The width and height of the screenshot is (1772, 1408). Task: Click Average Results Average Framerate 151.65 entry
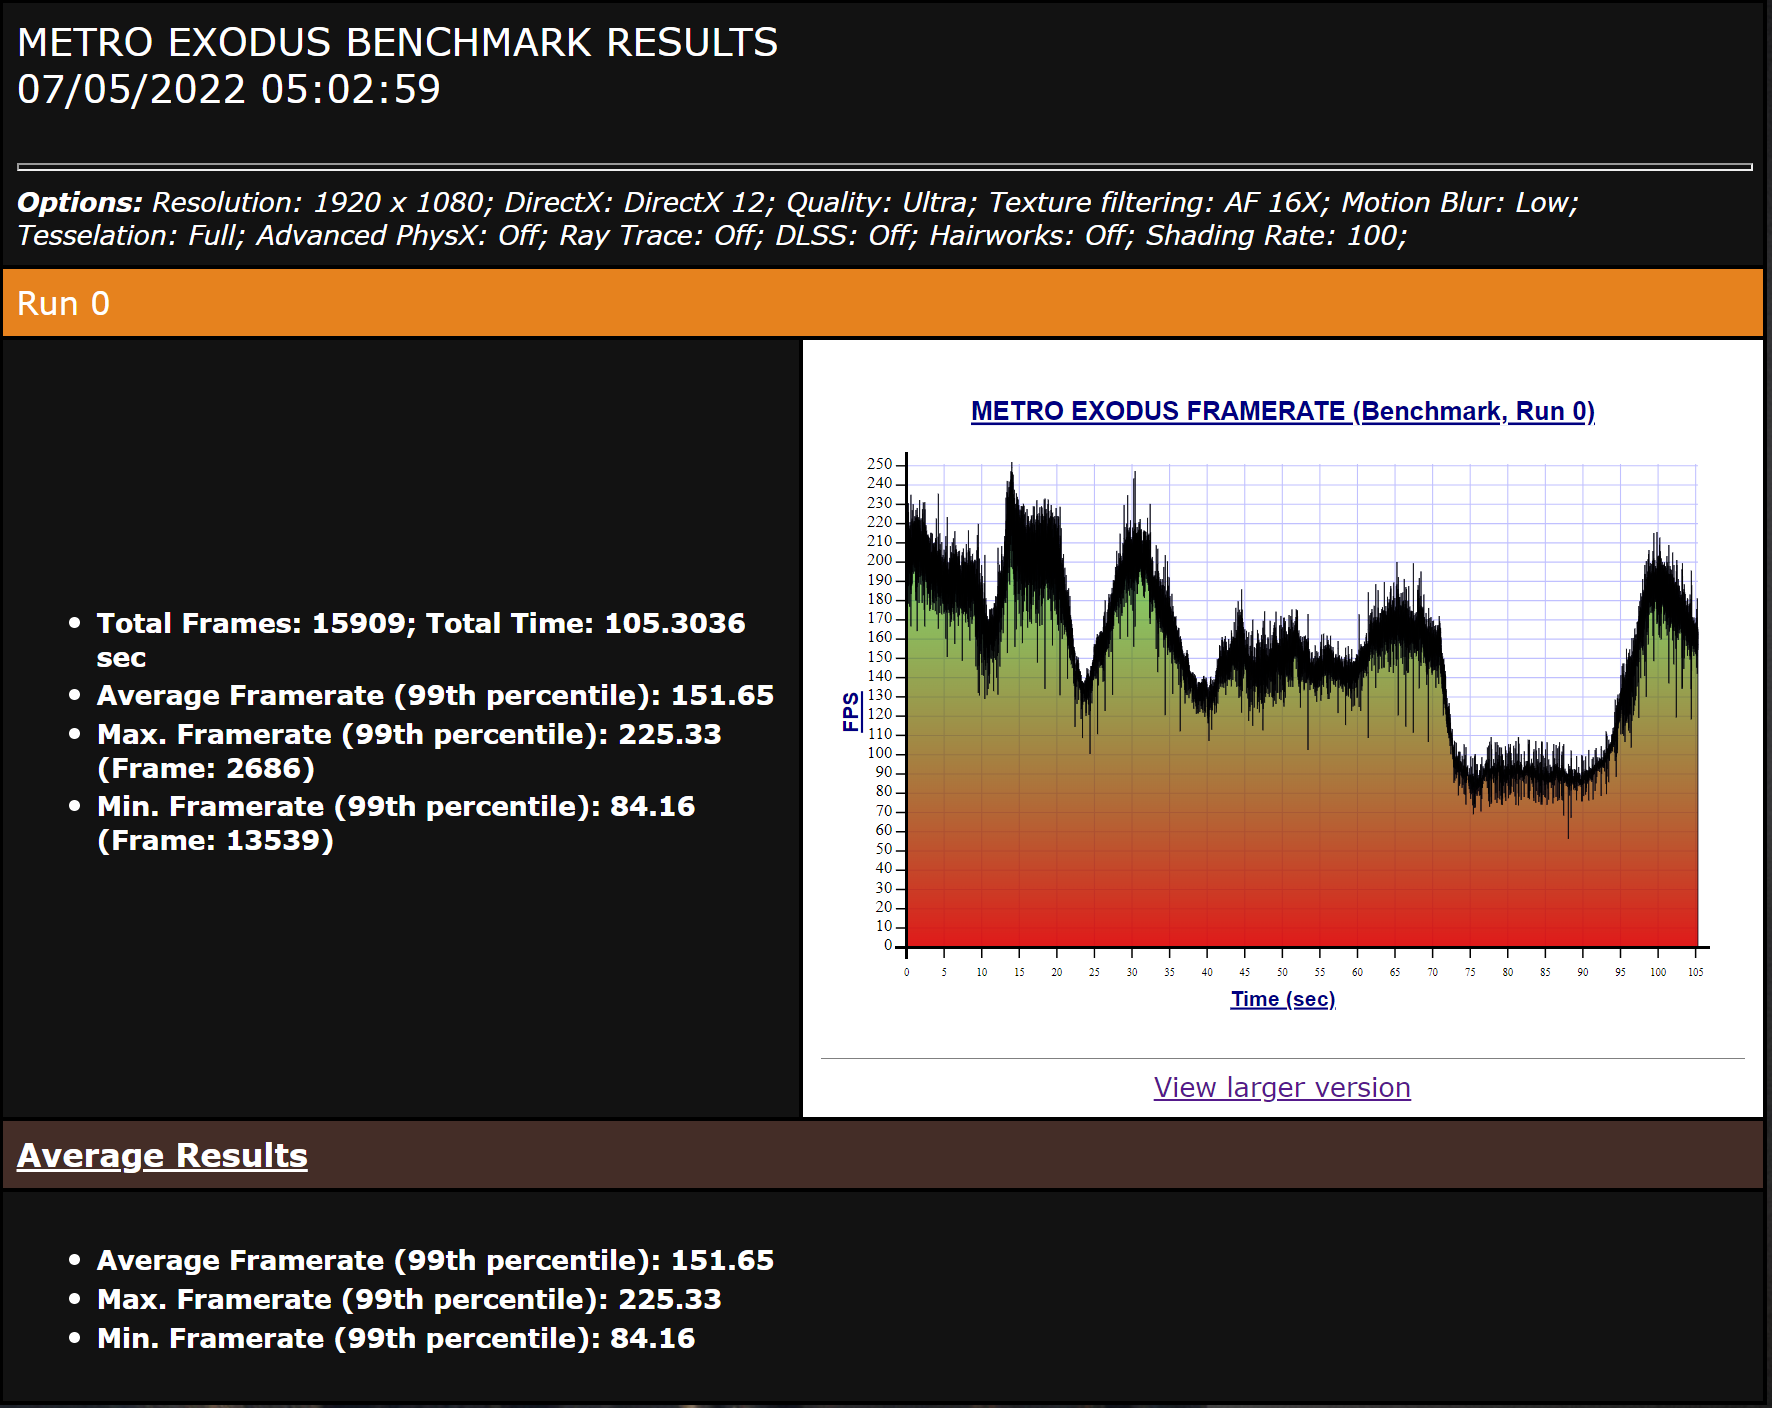435,1260
